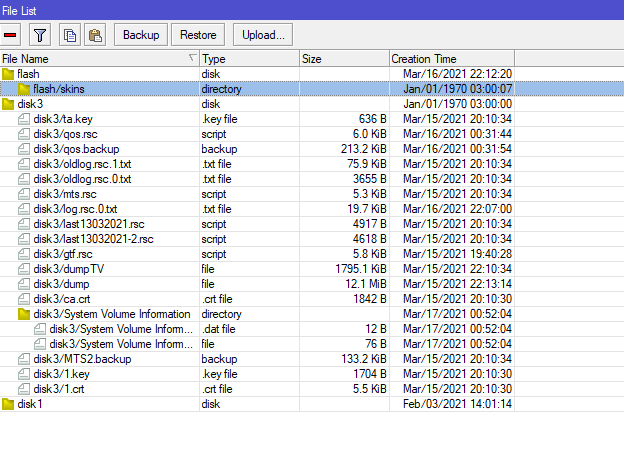This screenshot has width=624, height=468.
Task: Sort by Size column header
Action: pos(344,59)
